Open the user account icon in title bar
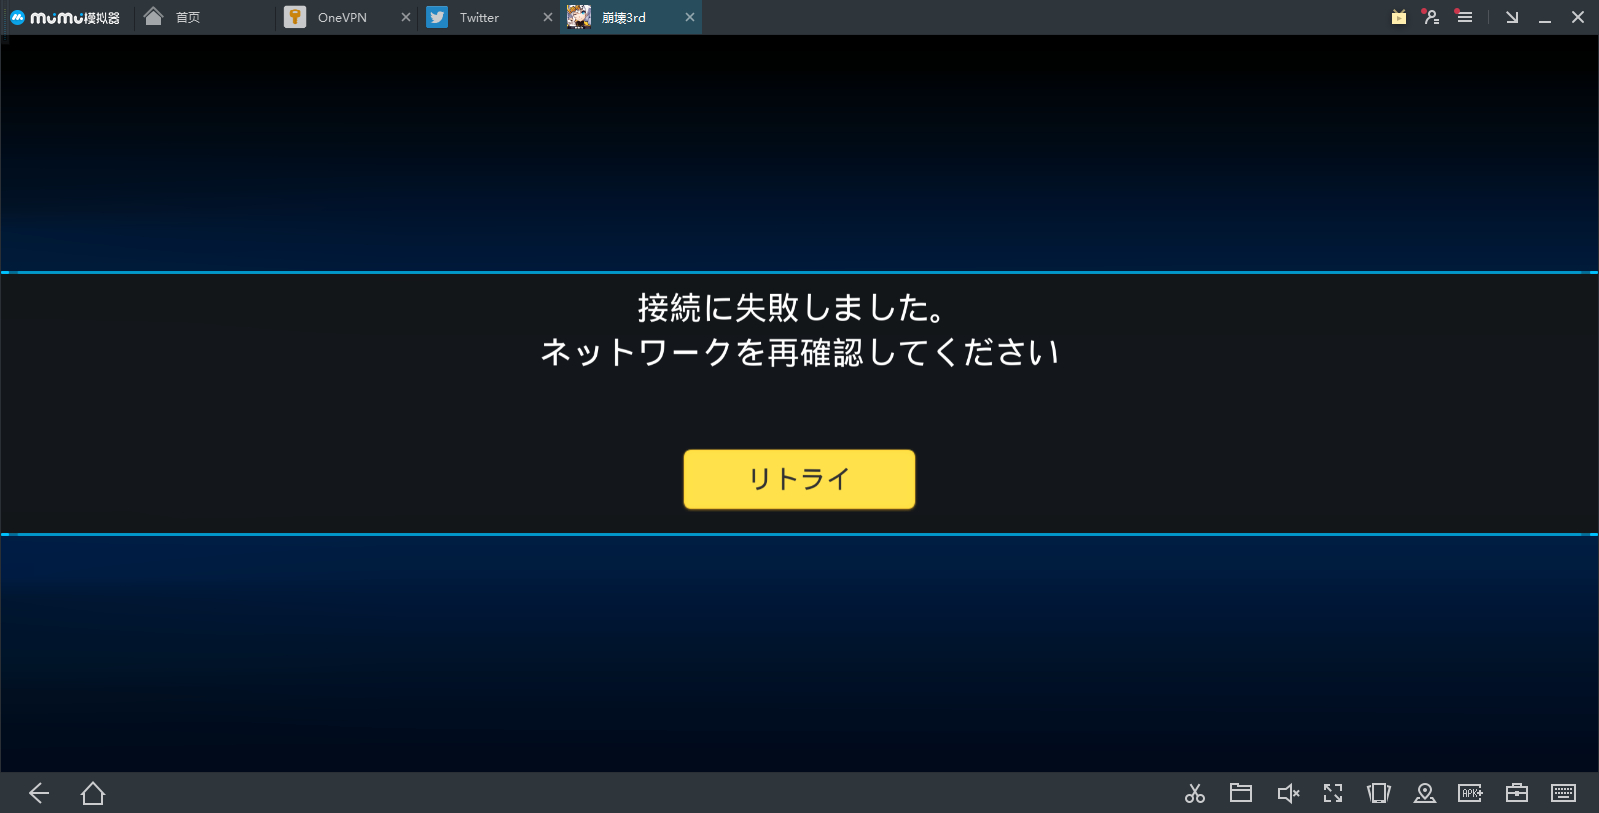Viewport: 1599px width, 813px height. click(x=1431, y=17)
